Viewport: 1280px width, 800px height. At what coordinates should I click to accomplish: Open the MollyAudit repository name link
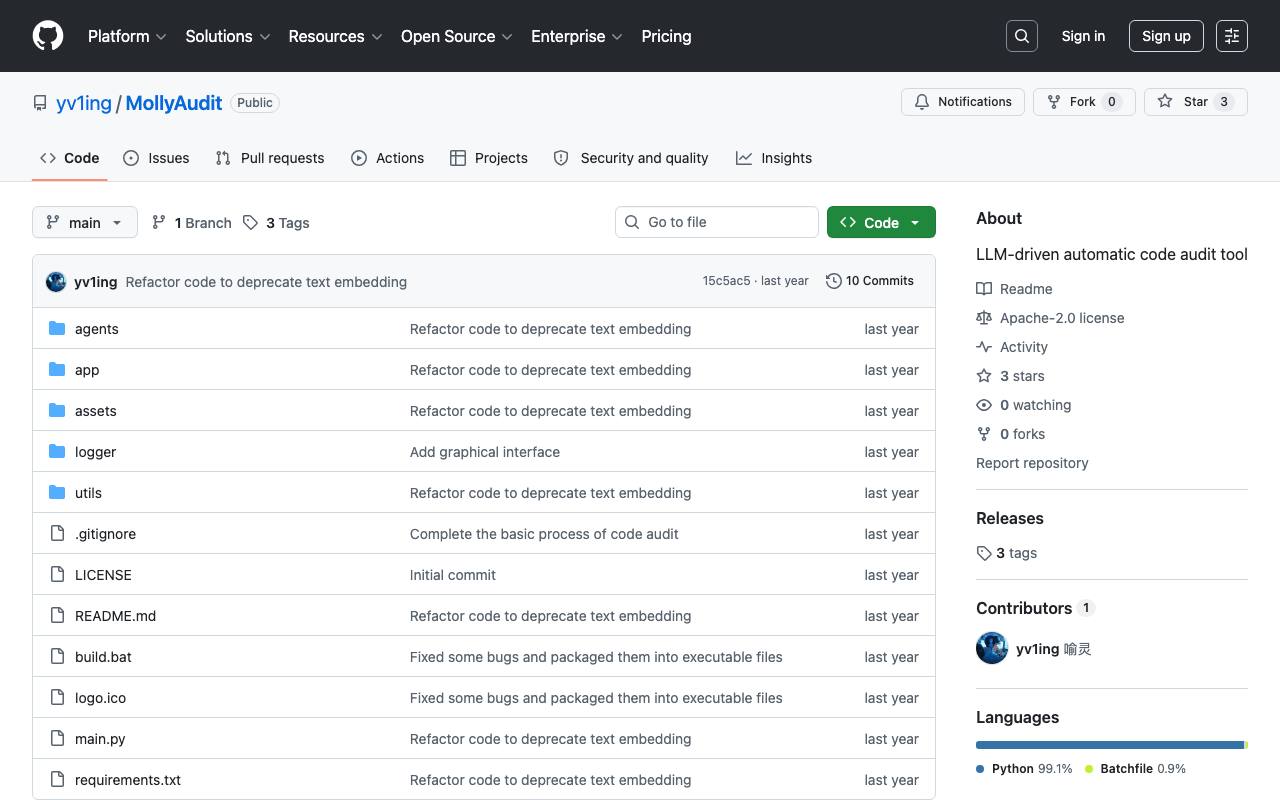click(x=174, y=103)
